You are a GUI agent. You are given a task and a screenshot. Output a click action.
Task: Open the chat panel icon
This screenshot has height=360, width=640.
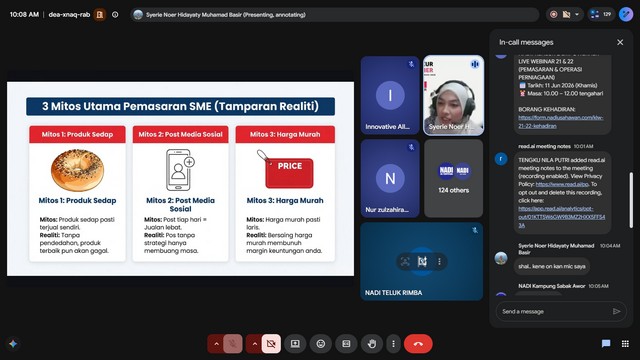click(606, 344)
